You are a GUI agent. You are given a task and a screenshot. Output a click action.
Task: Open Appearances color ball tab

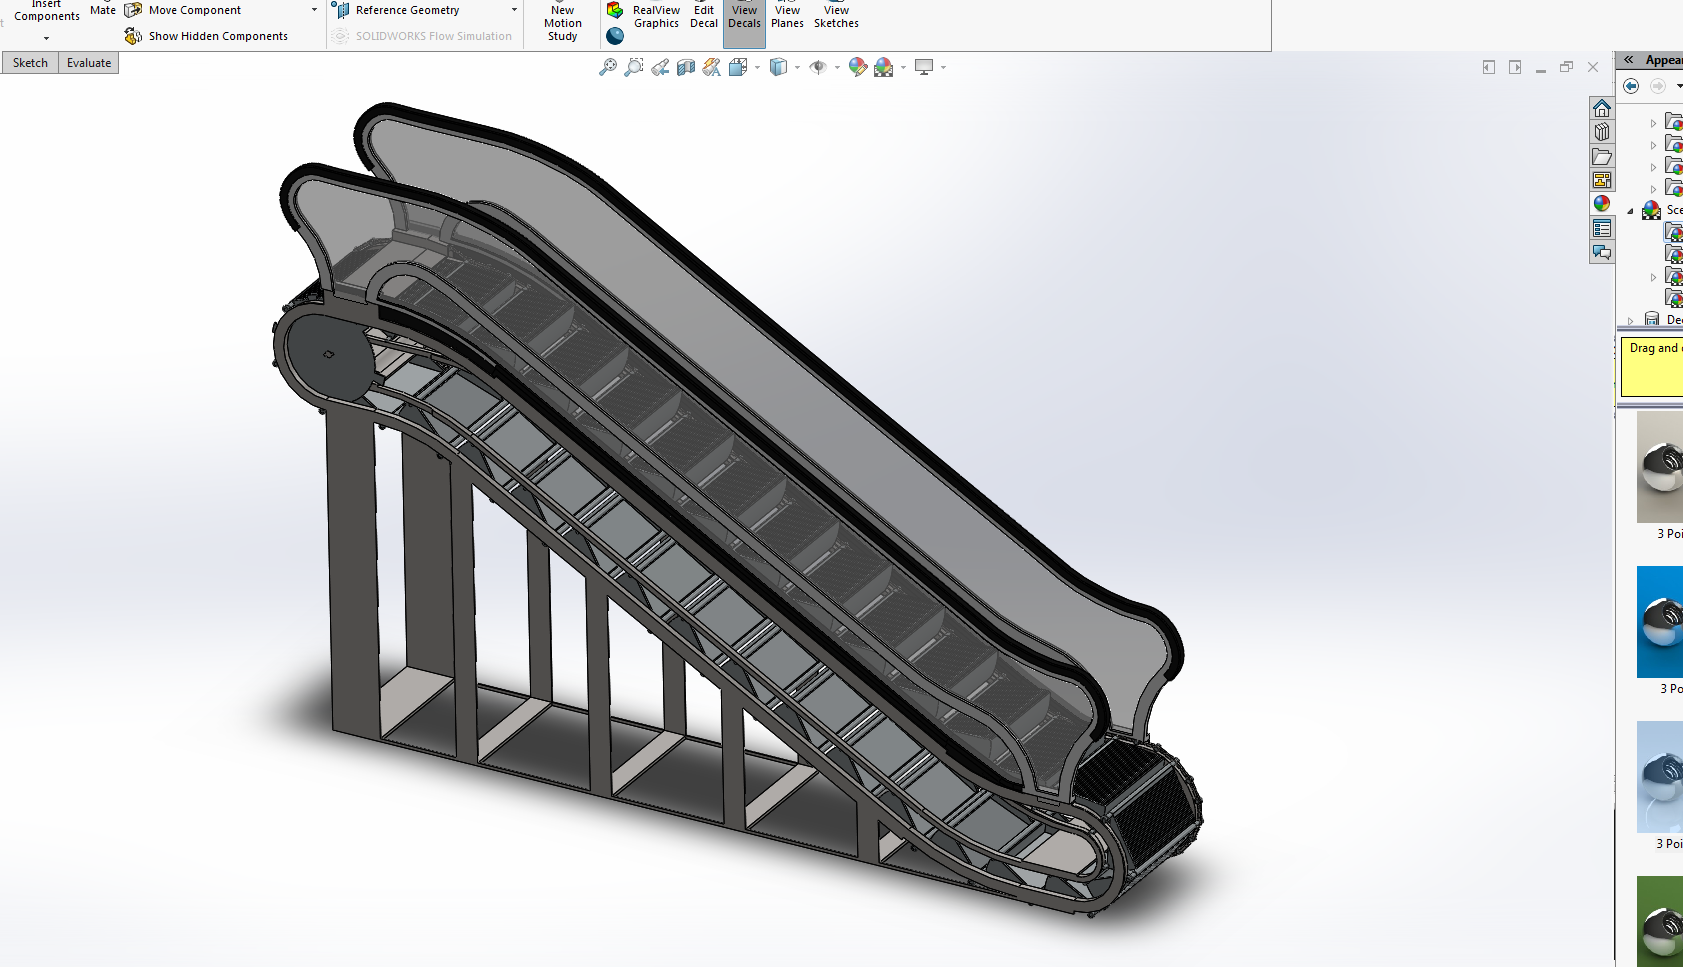1602,204
